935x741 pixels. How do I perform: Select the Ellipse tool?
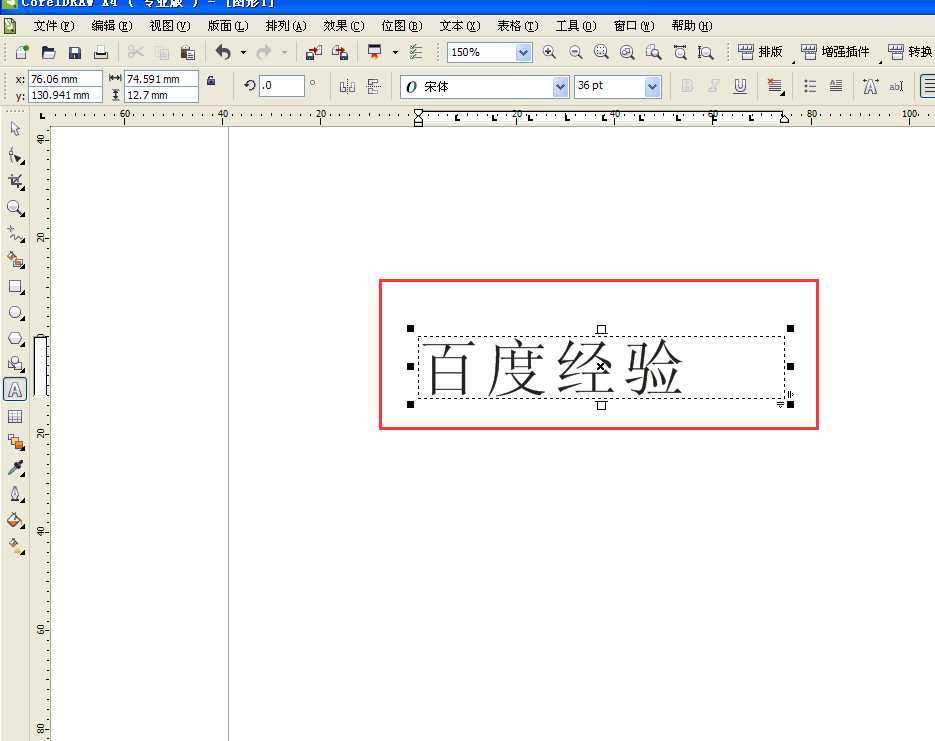(x=14, y=312)
